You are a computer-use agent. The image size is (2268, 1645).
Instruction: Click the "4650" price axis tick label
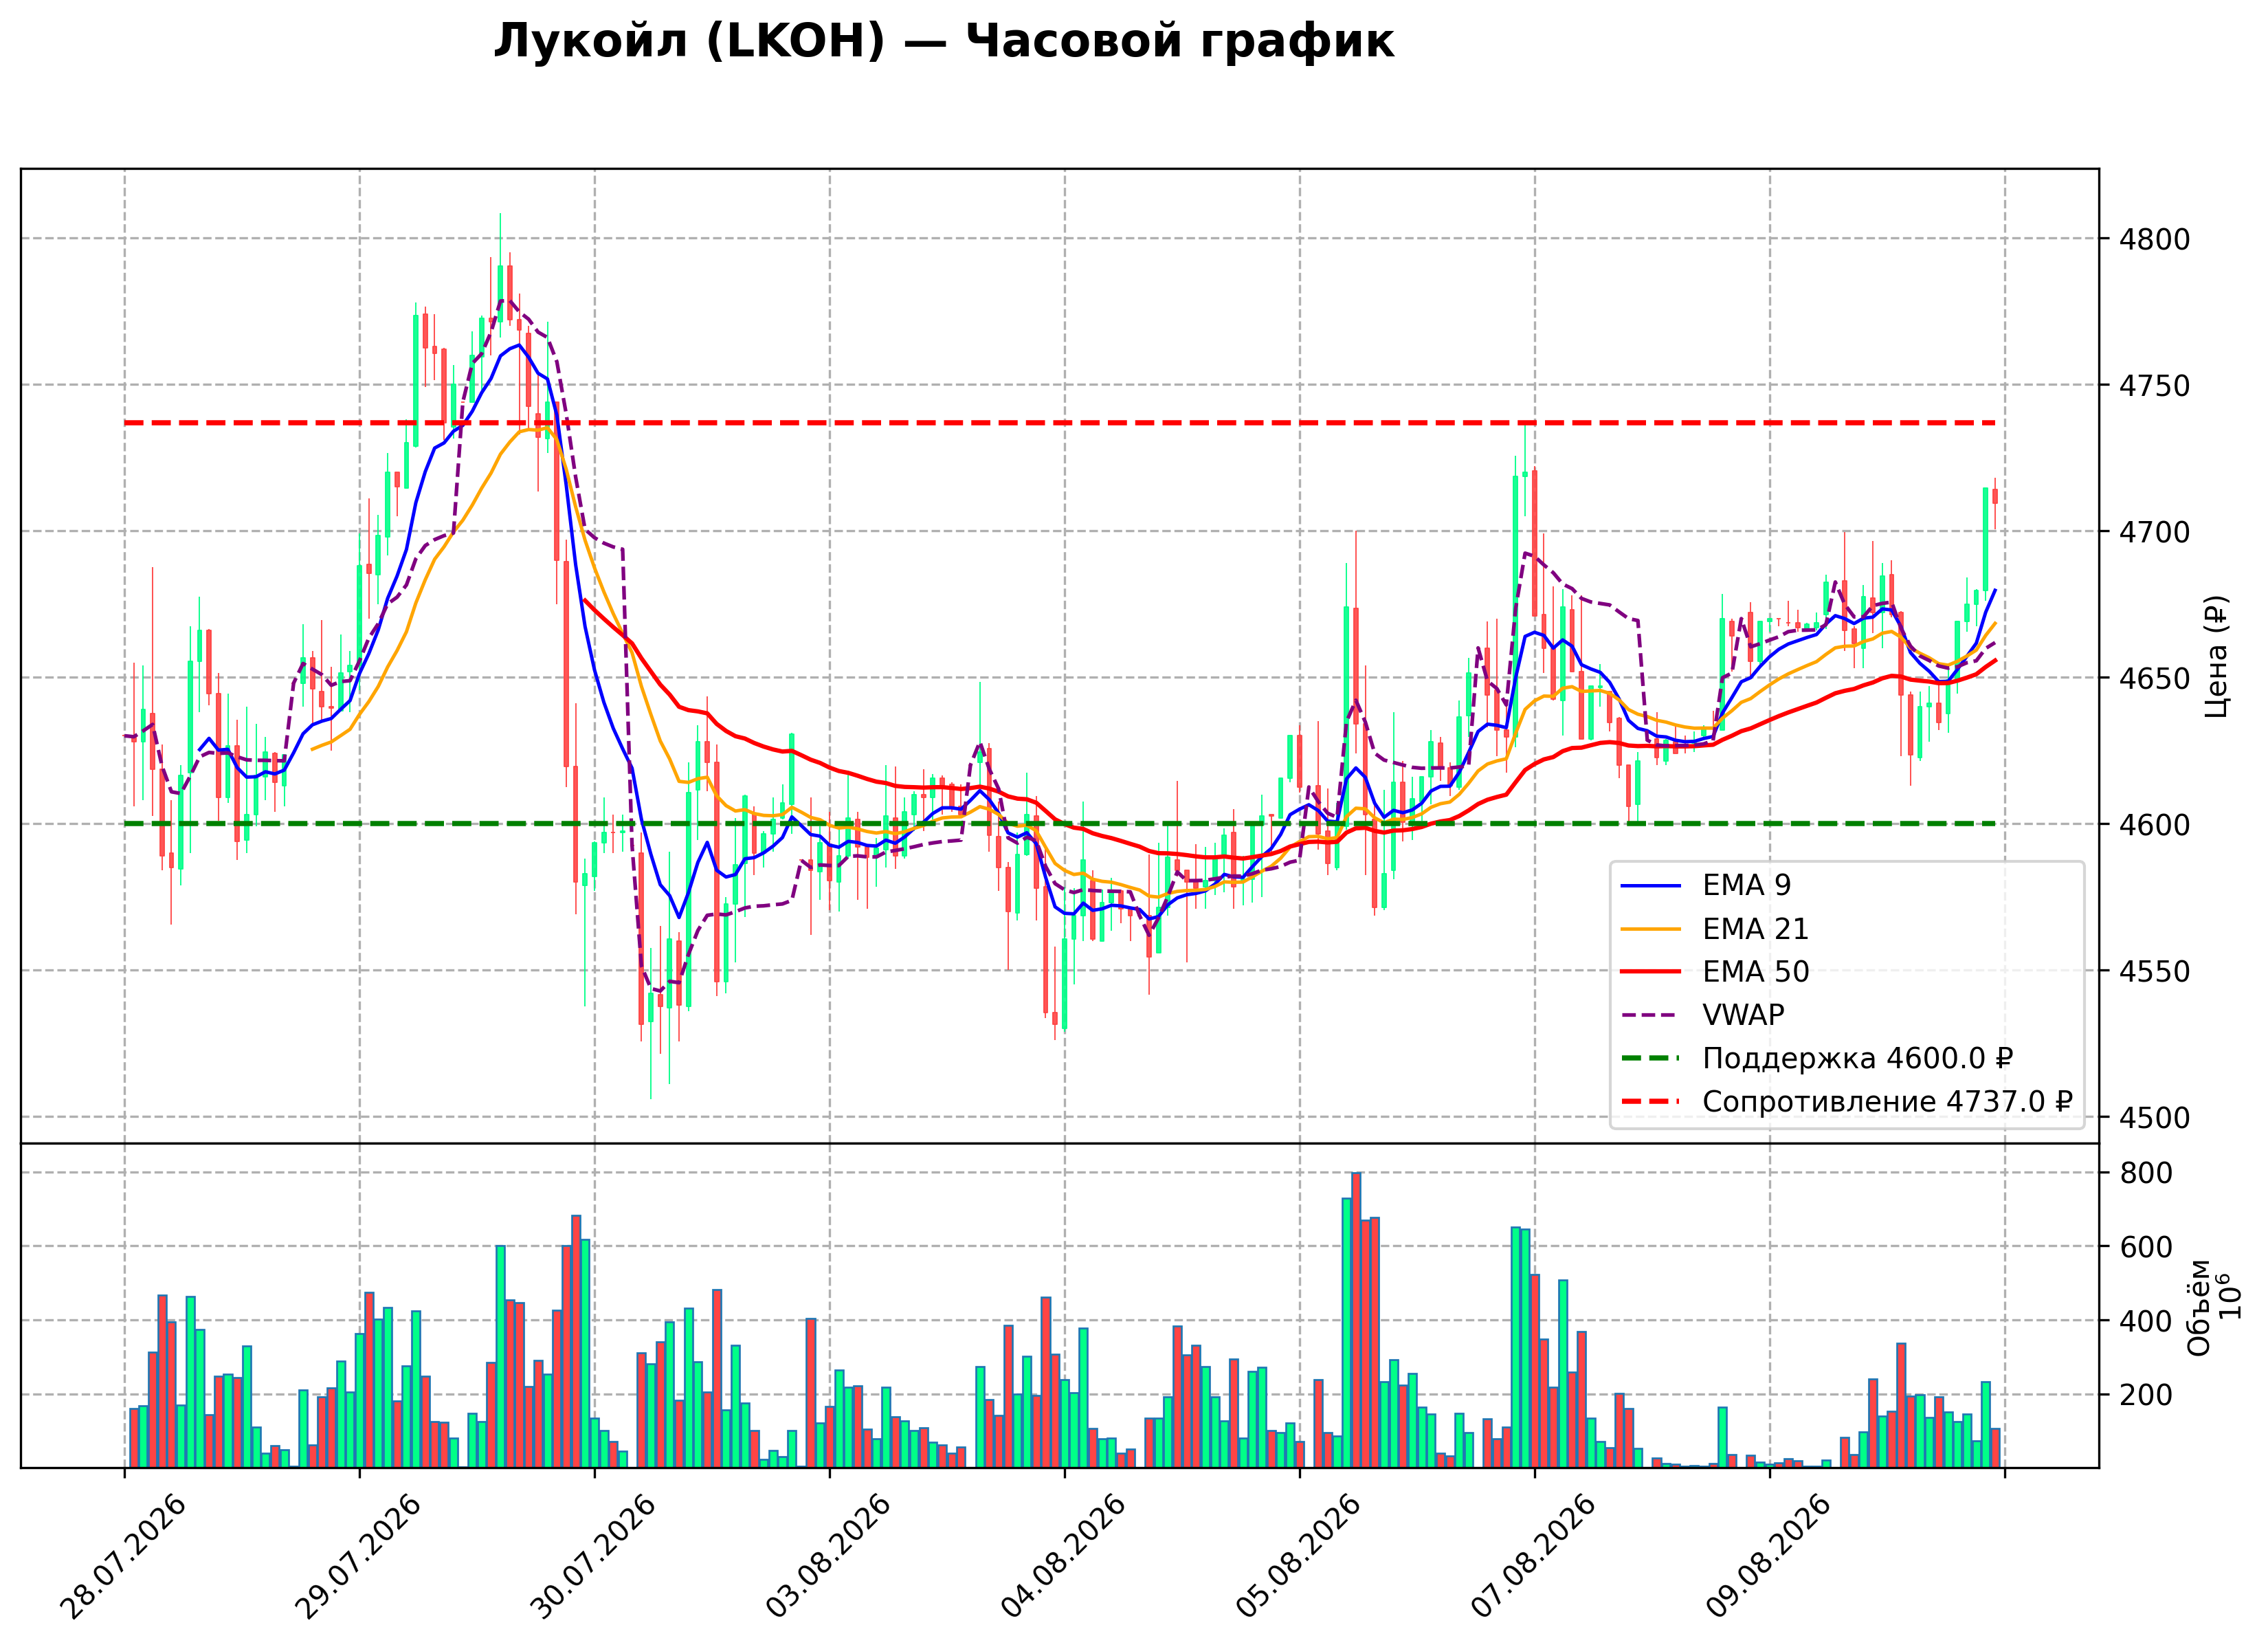pyautogui.click(x=2154, y=679)
